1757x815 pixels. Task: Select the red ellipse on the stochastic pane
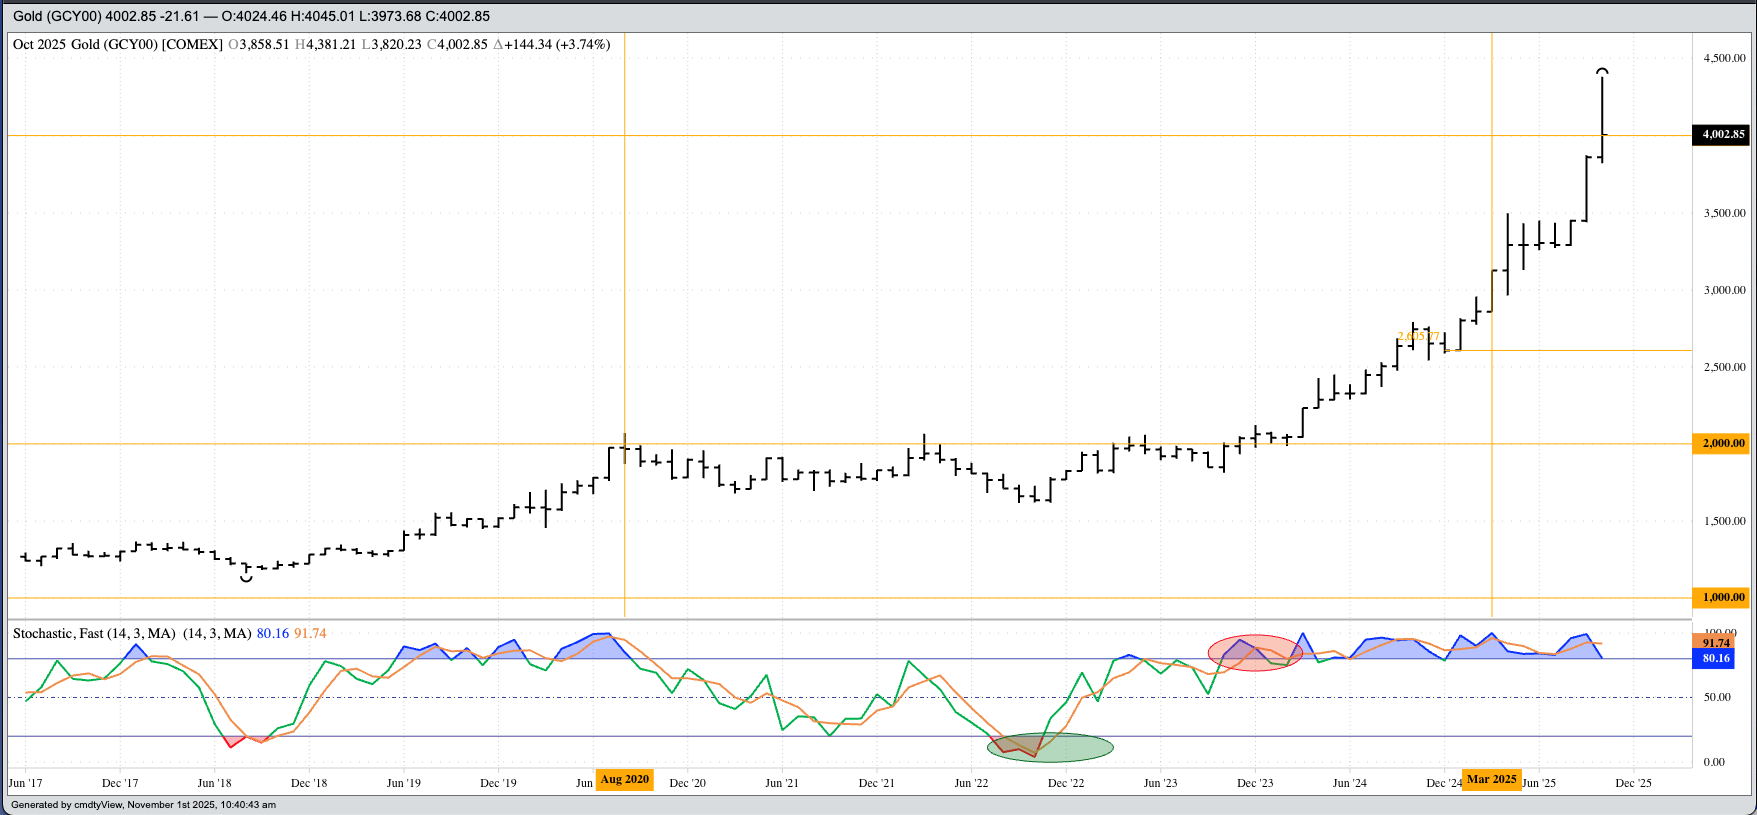pos(1255,652)
